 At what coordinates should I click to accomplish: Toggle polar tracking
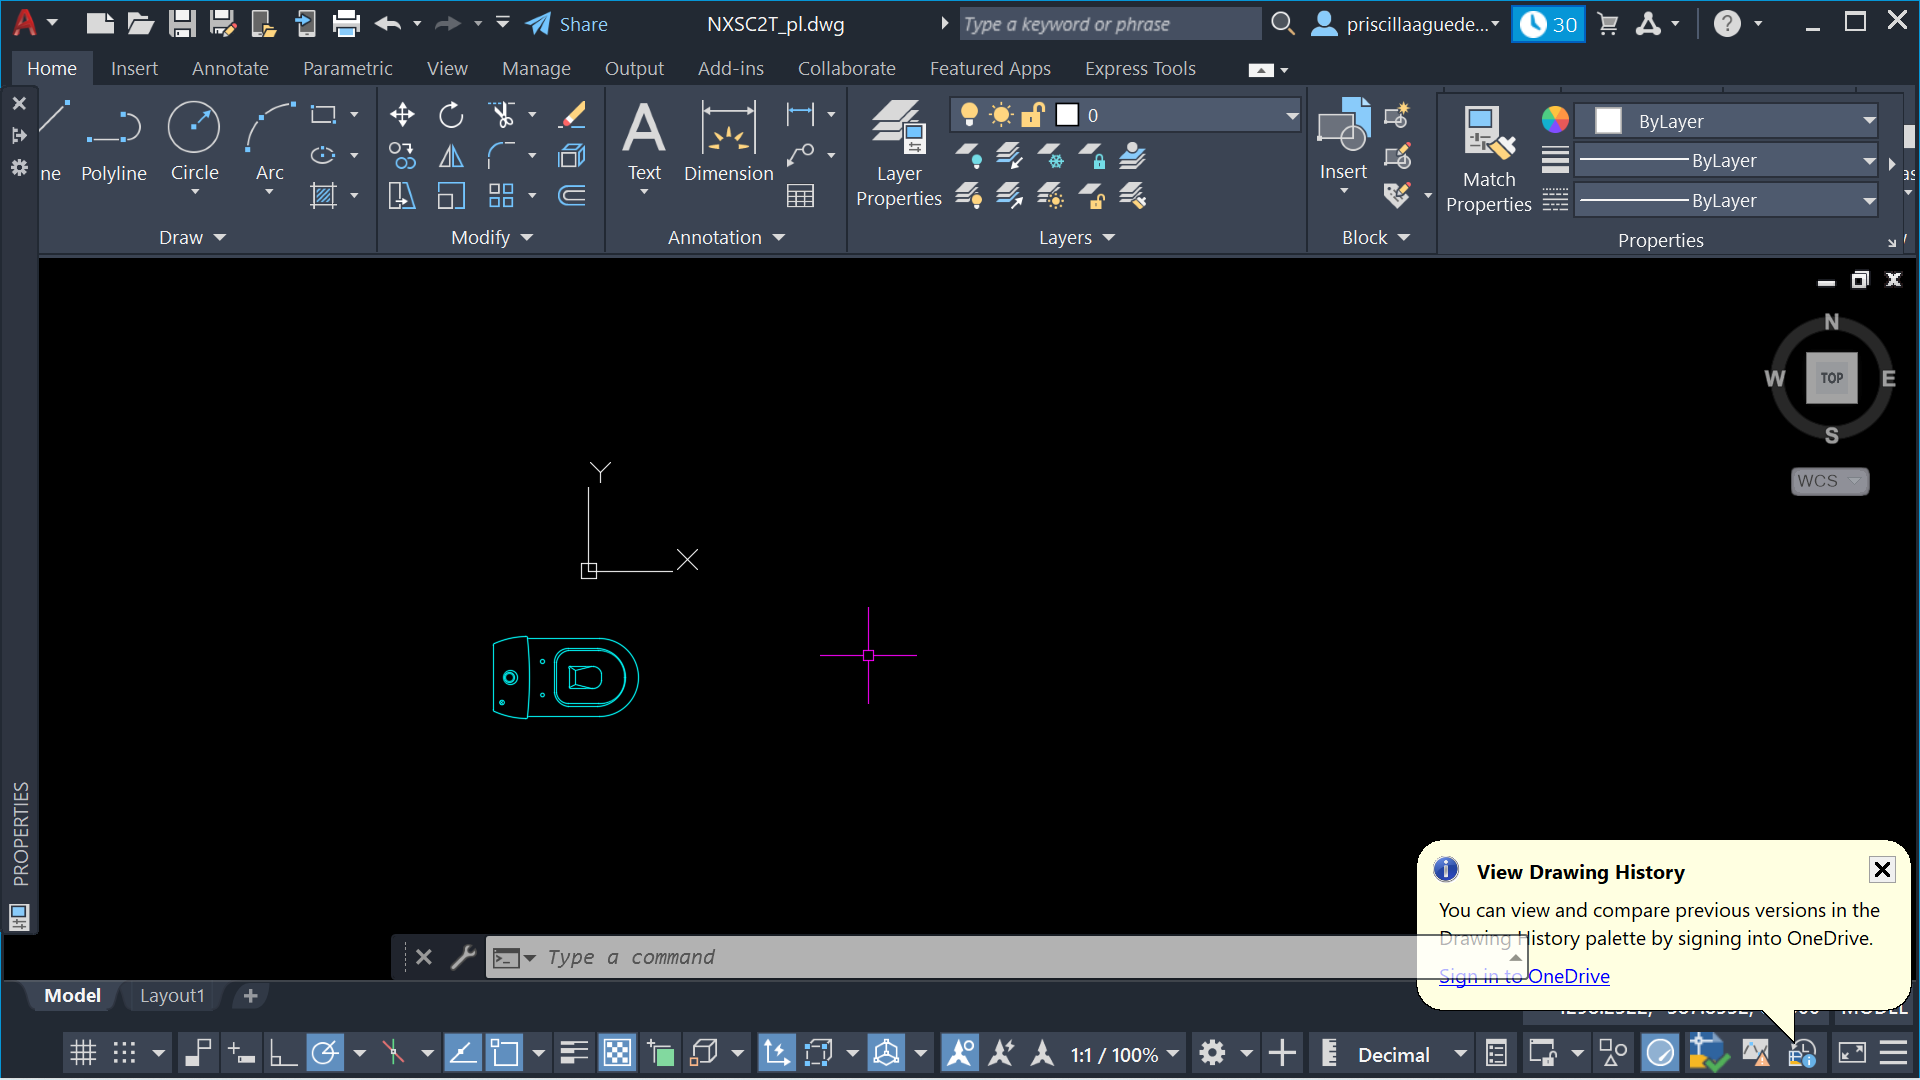point(325,1053)
